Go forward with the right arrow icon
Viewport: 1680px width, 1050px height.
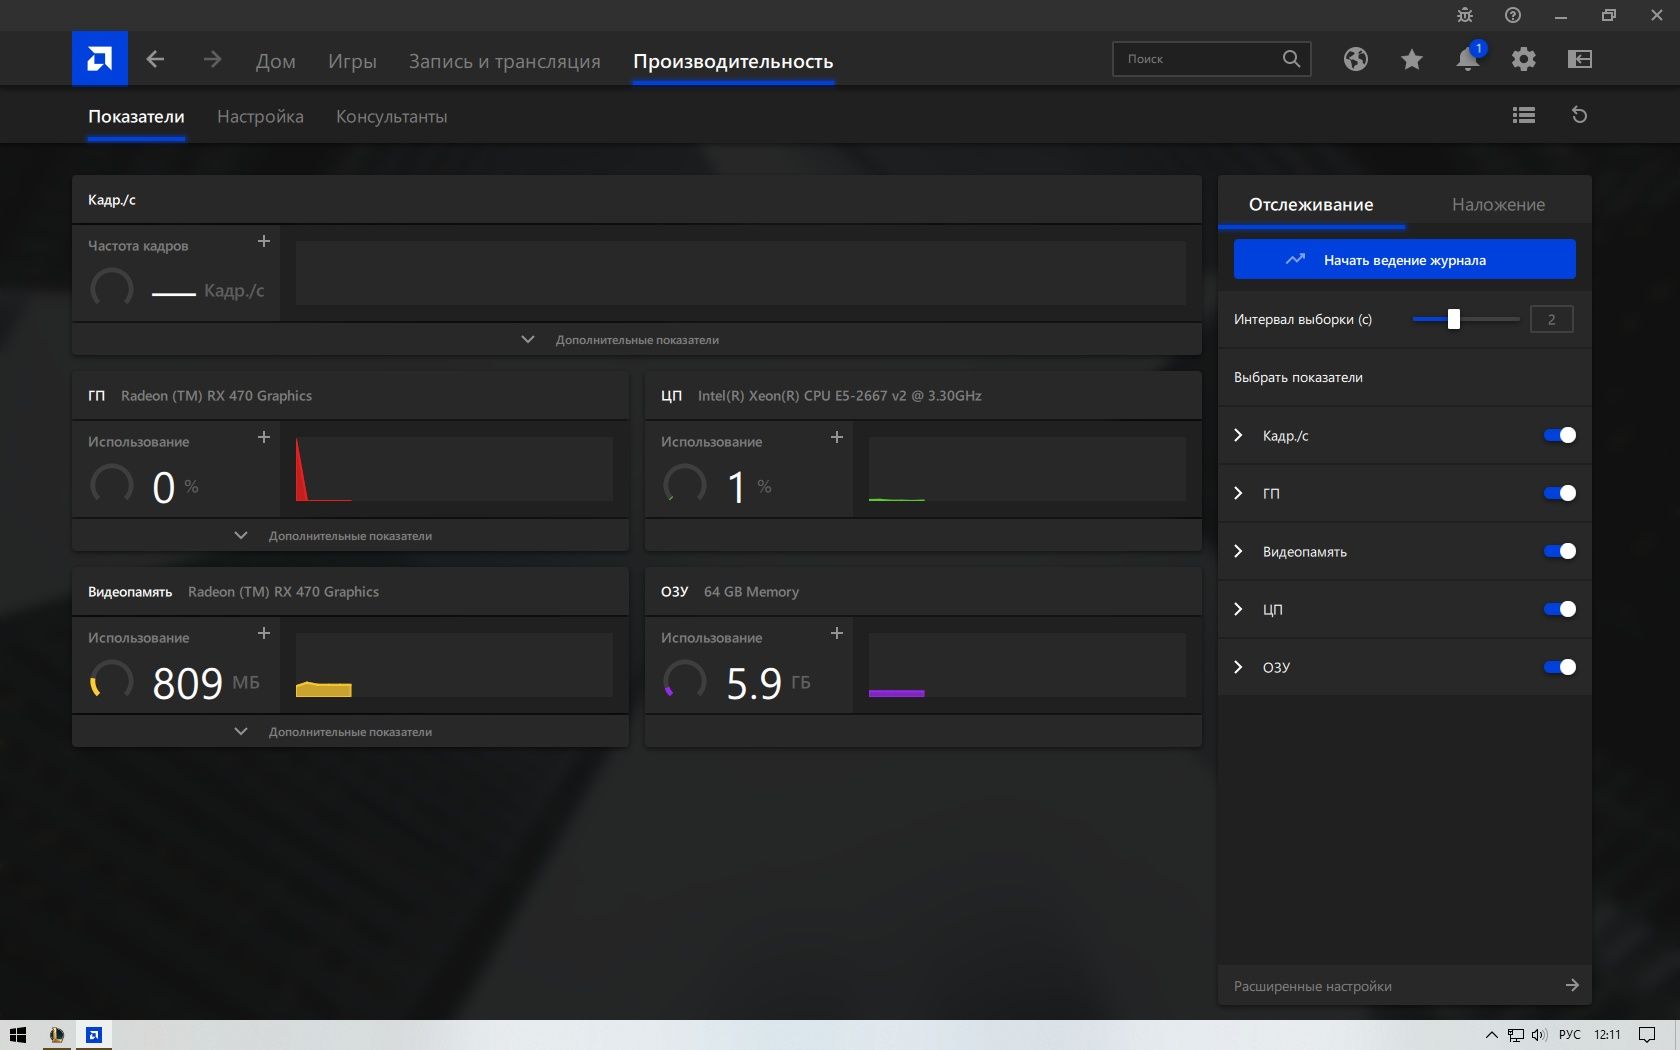(x=212, y=59)
